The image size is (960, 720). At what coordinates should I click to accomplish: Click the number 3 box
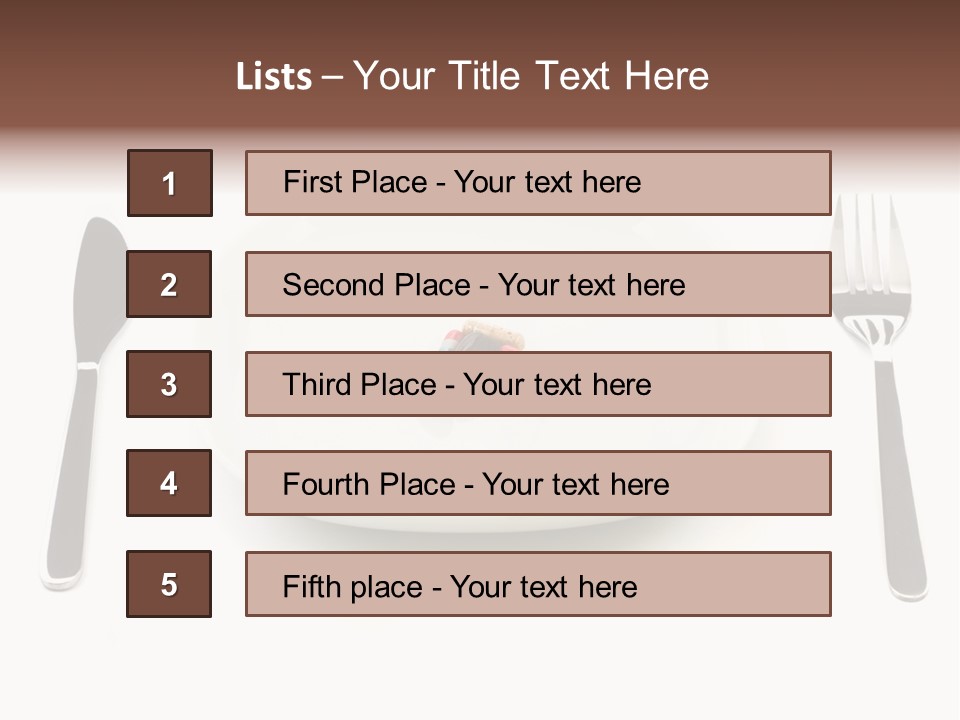169,384
